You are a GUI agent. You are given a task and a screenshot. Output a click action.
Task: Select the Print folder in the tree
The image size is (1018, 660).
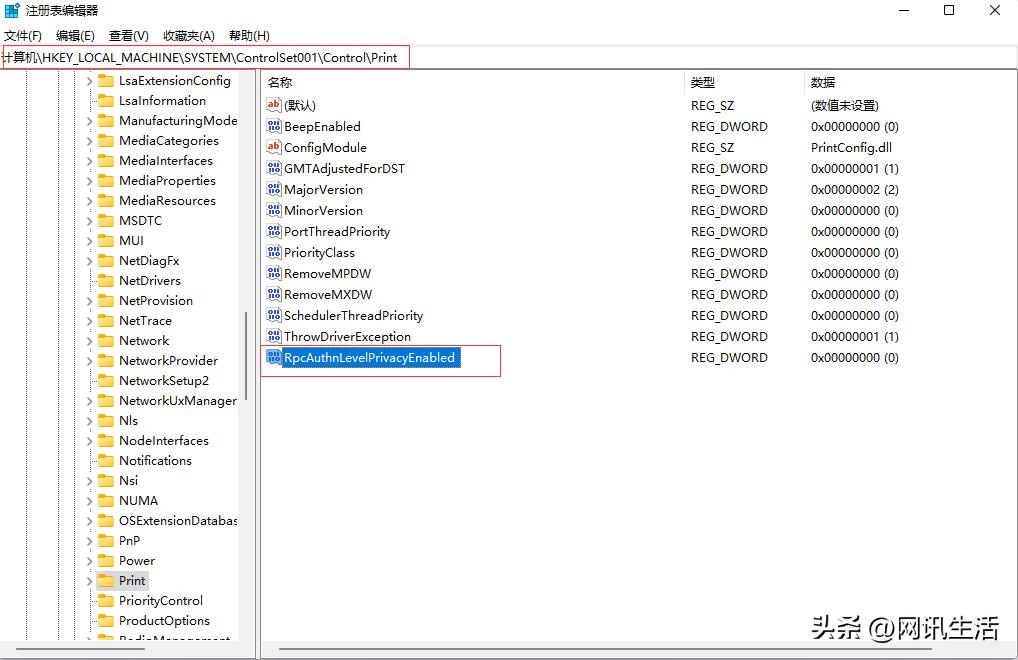(x=130, y=580)
